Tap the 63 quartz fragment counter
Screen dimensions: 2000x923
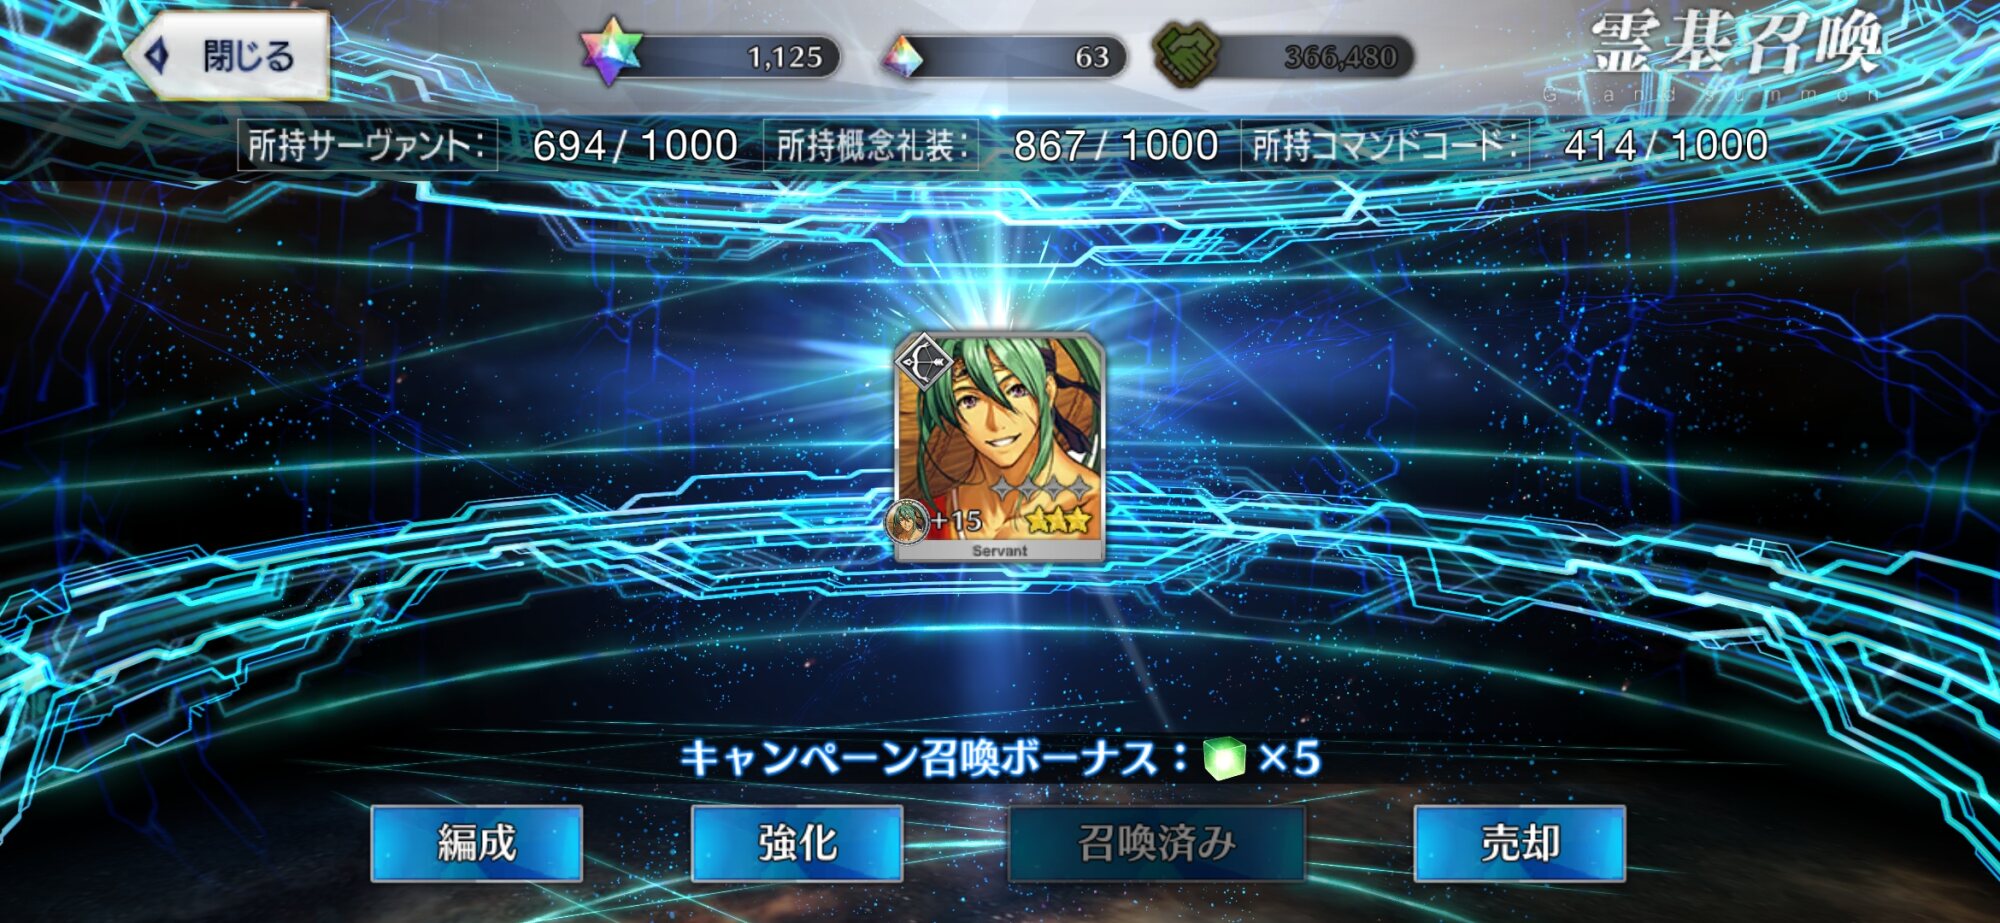pyautogui.click(x=1092, y=58)
